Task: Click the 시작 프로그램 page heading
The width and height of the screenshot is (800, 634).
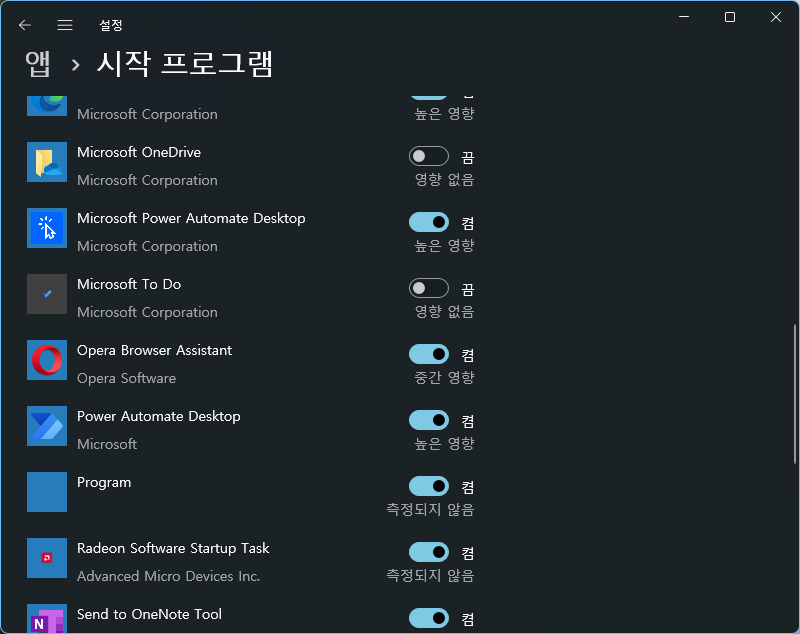Action: click(x=185, y=64)
